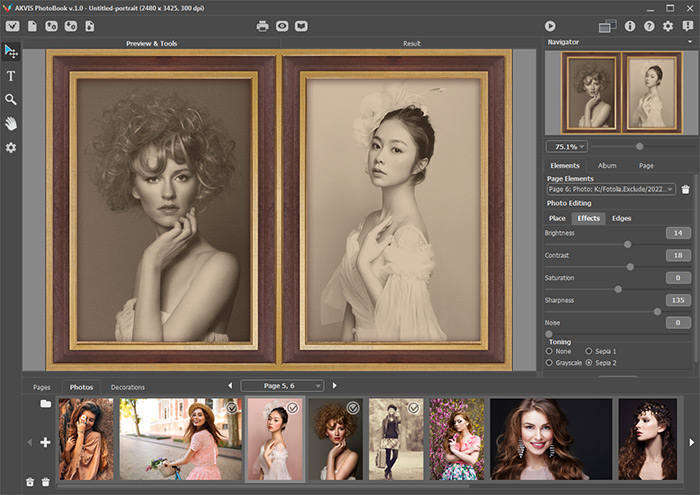Image resolution: width=700 pixels, height=495 pixels.
Task: Open program info icon
Action: pyautogui.click(x=630, y=26)
